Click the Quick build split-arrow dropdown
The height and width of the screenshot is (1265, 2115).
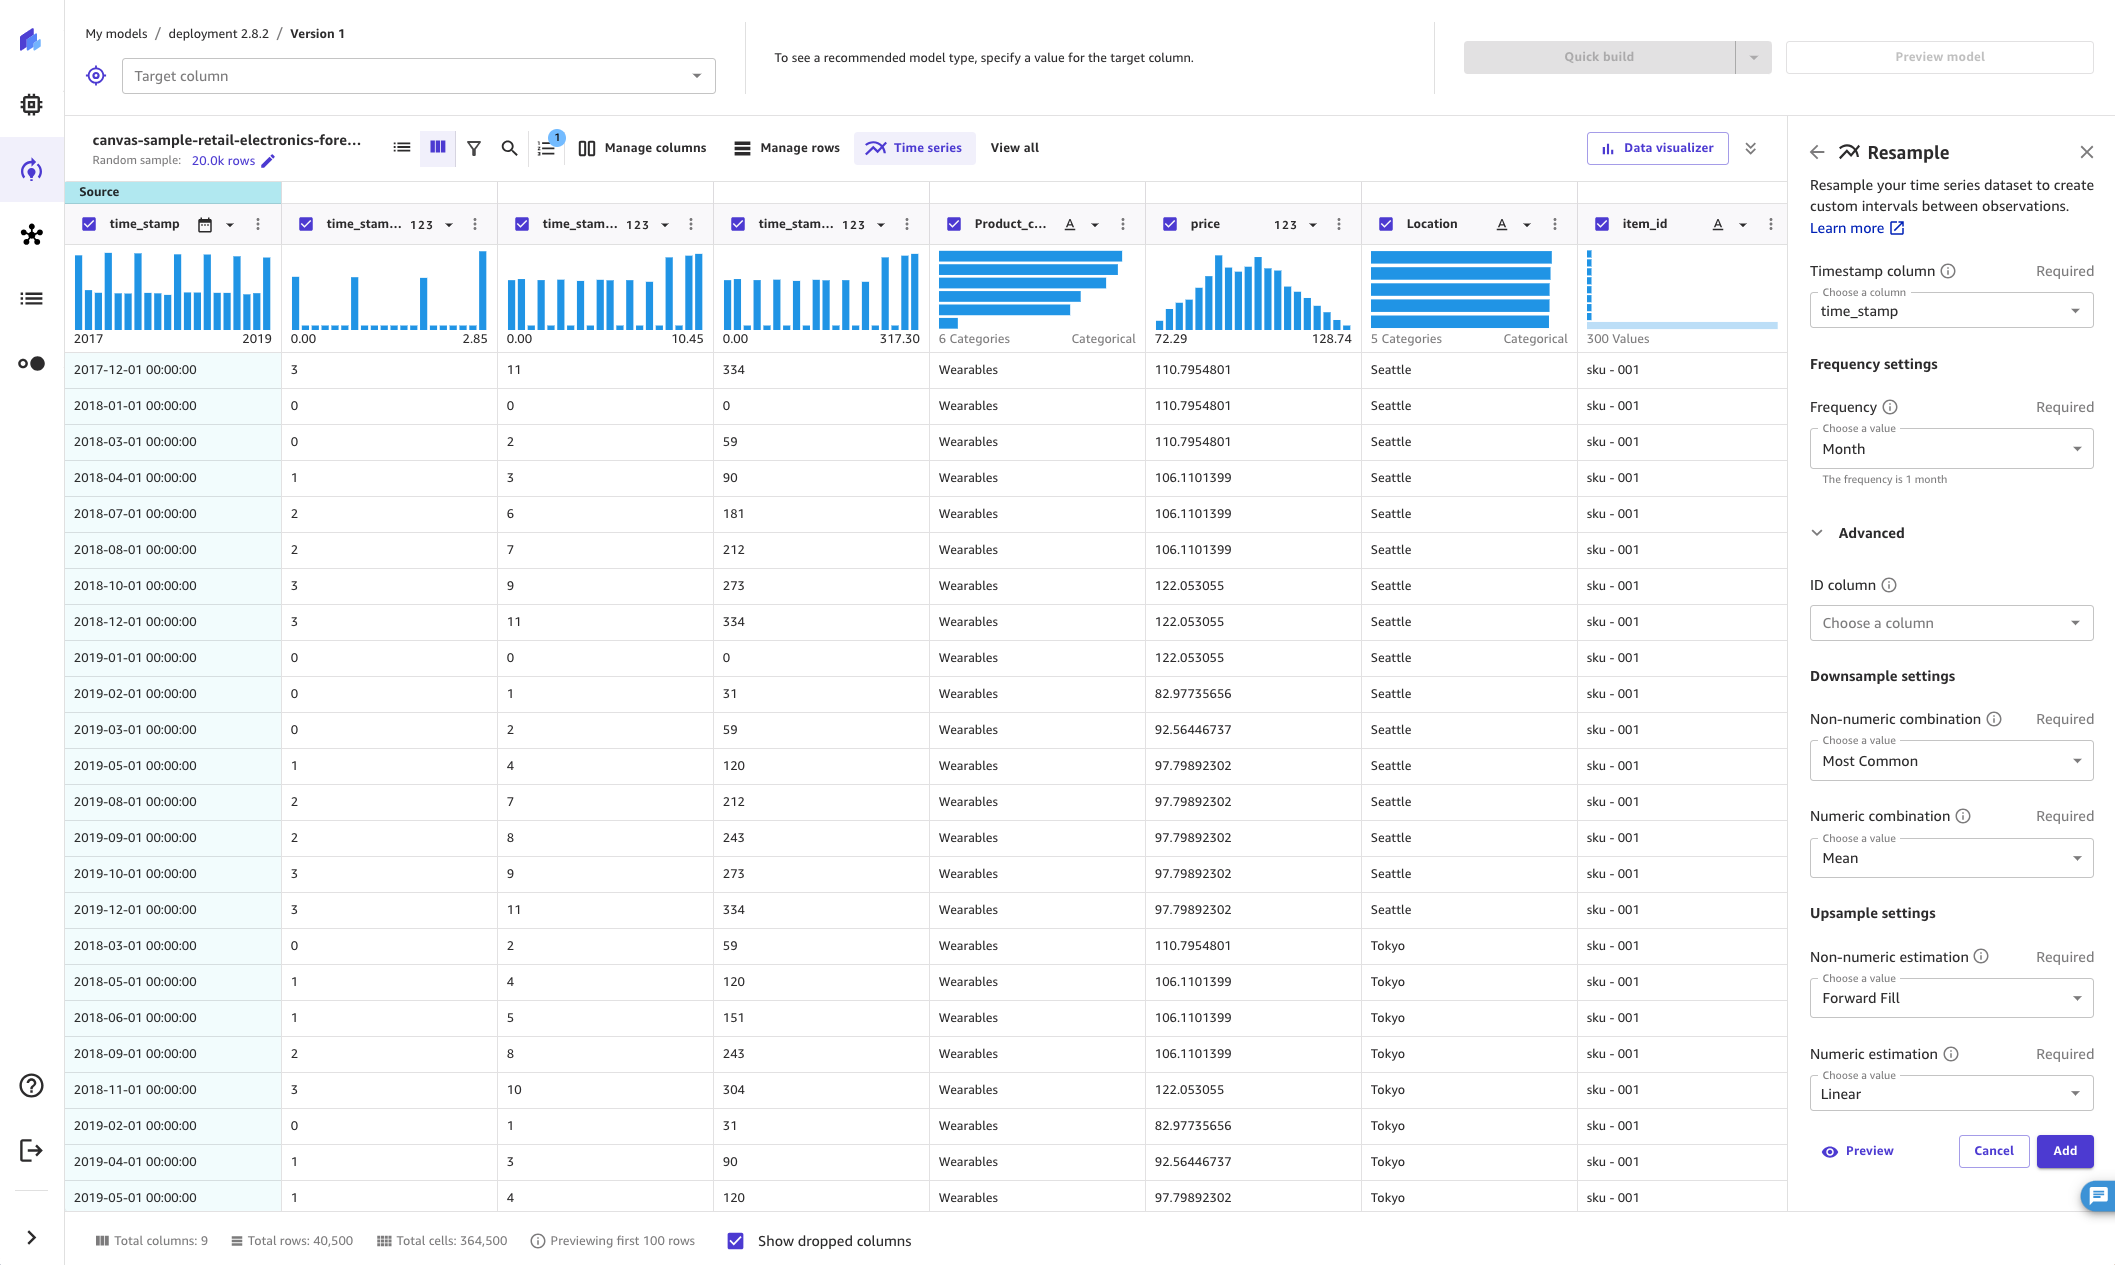click(x=1752, y=57)
